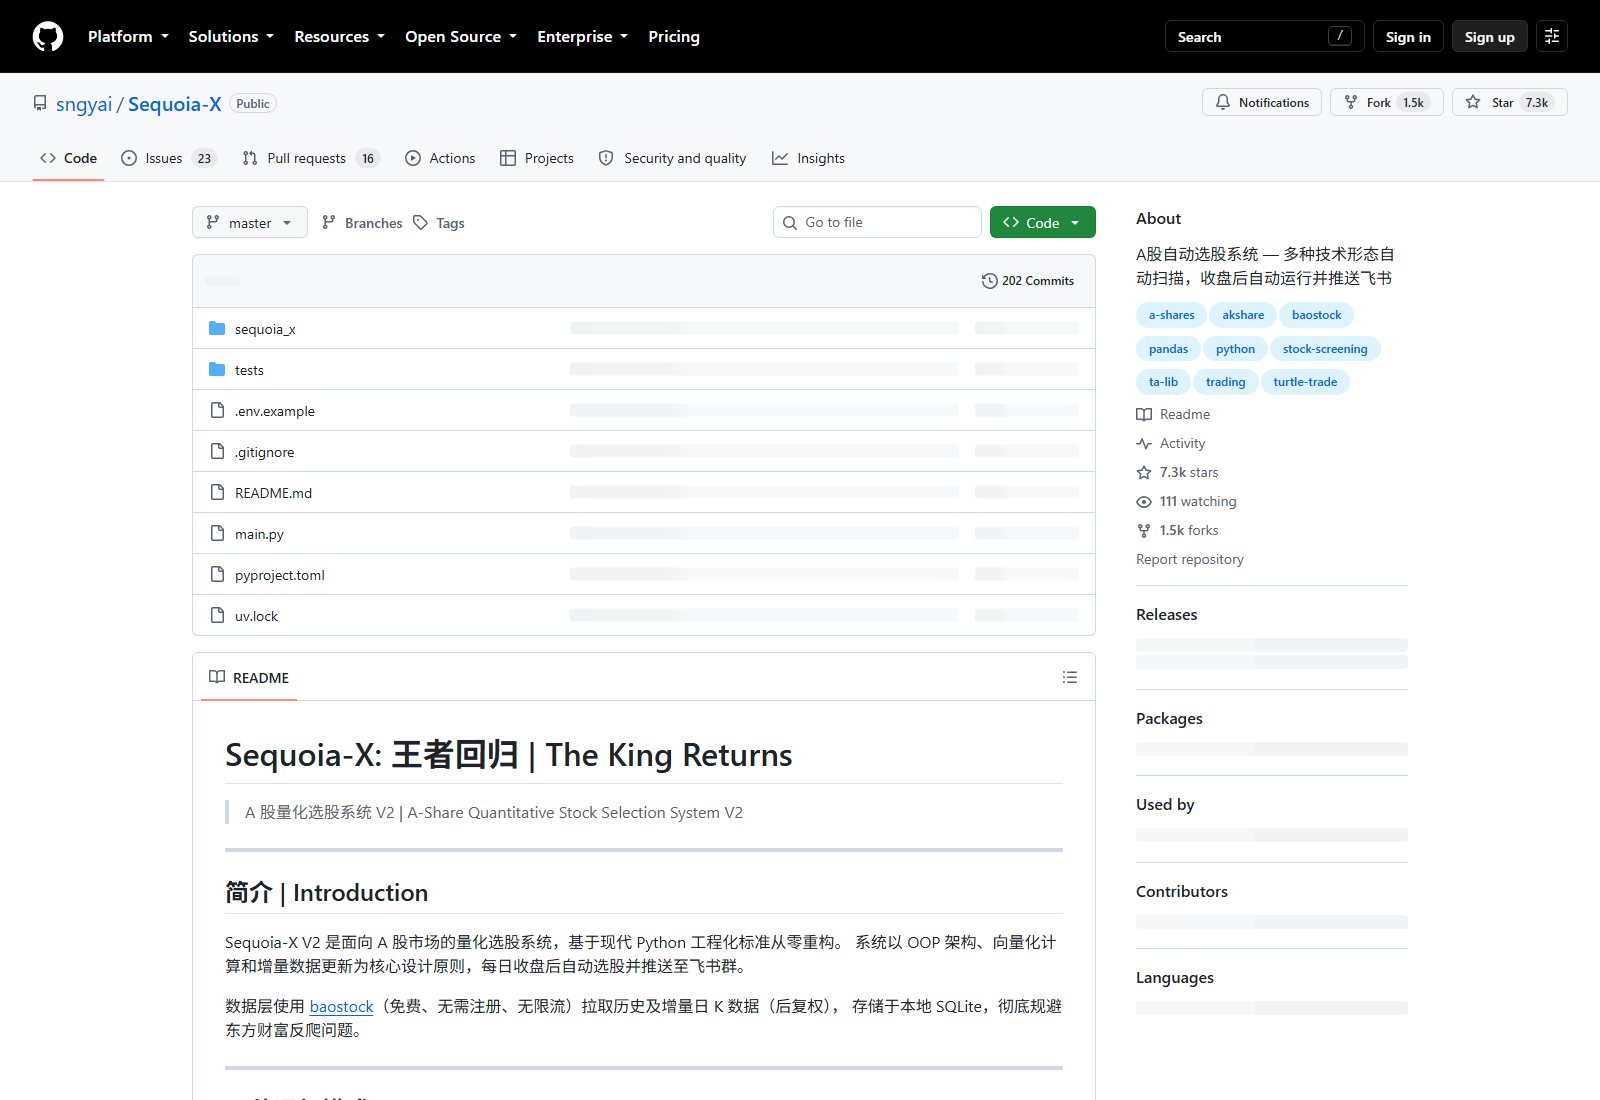Expand the Solutions menu
Image resolution: width=1600 pixels, height=1100 pixels.
pyautogui.click(x=231, y=37)
